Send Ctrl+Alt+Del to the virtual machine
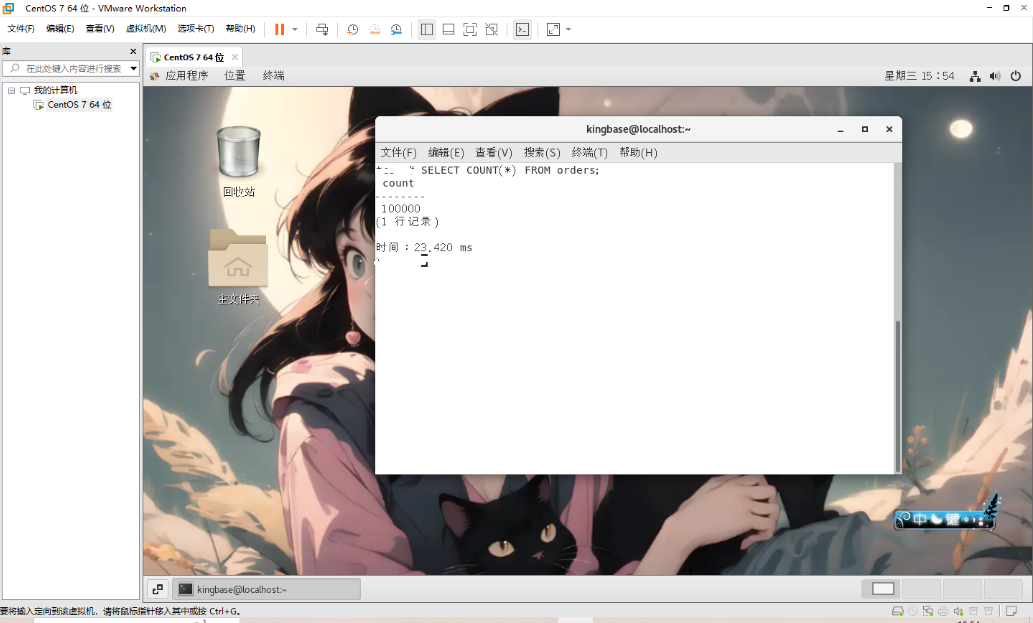The image size is (1033, 623). pos(322,30)
